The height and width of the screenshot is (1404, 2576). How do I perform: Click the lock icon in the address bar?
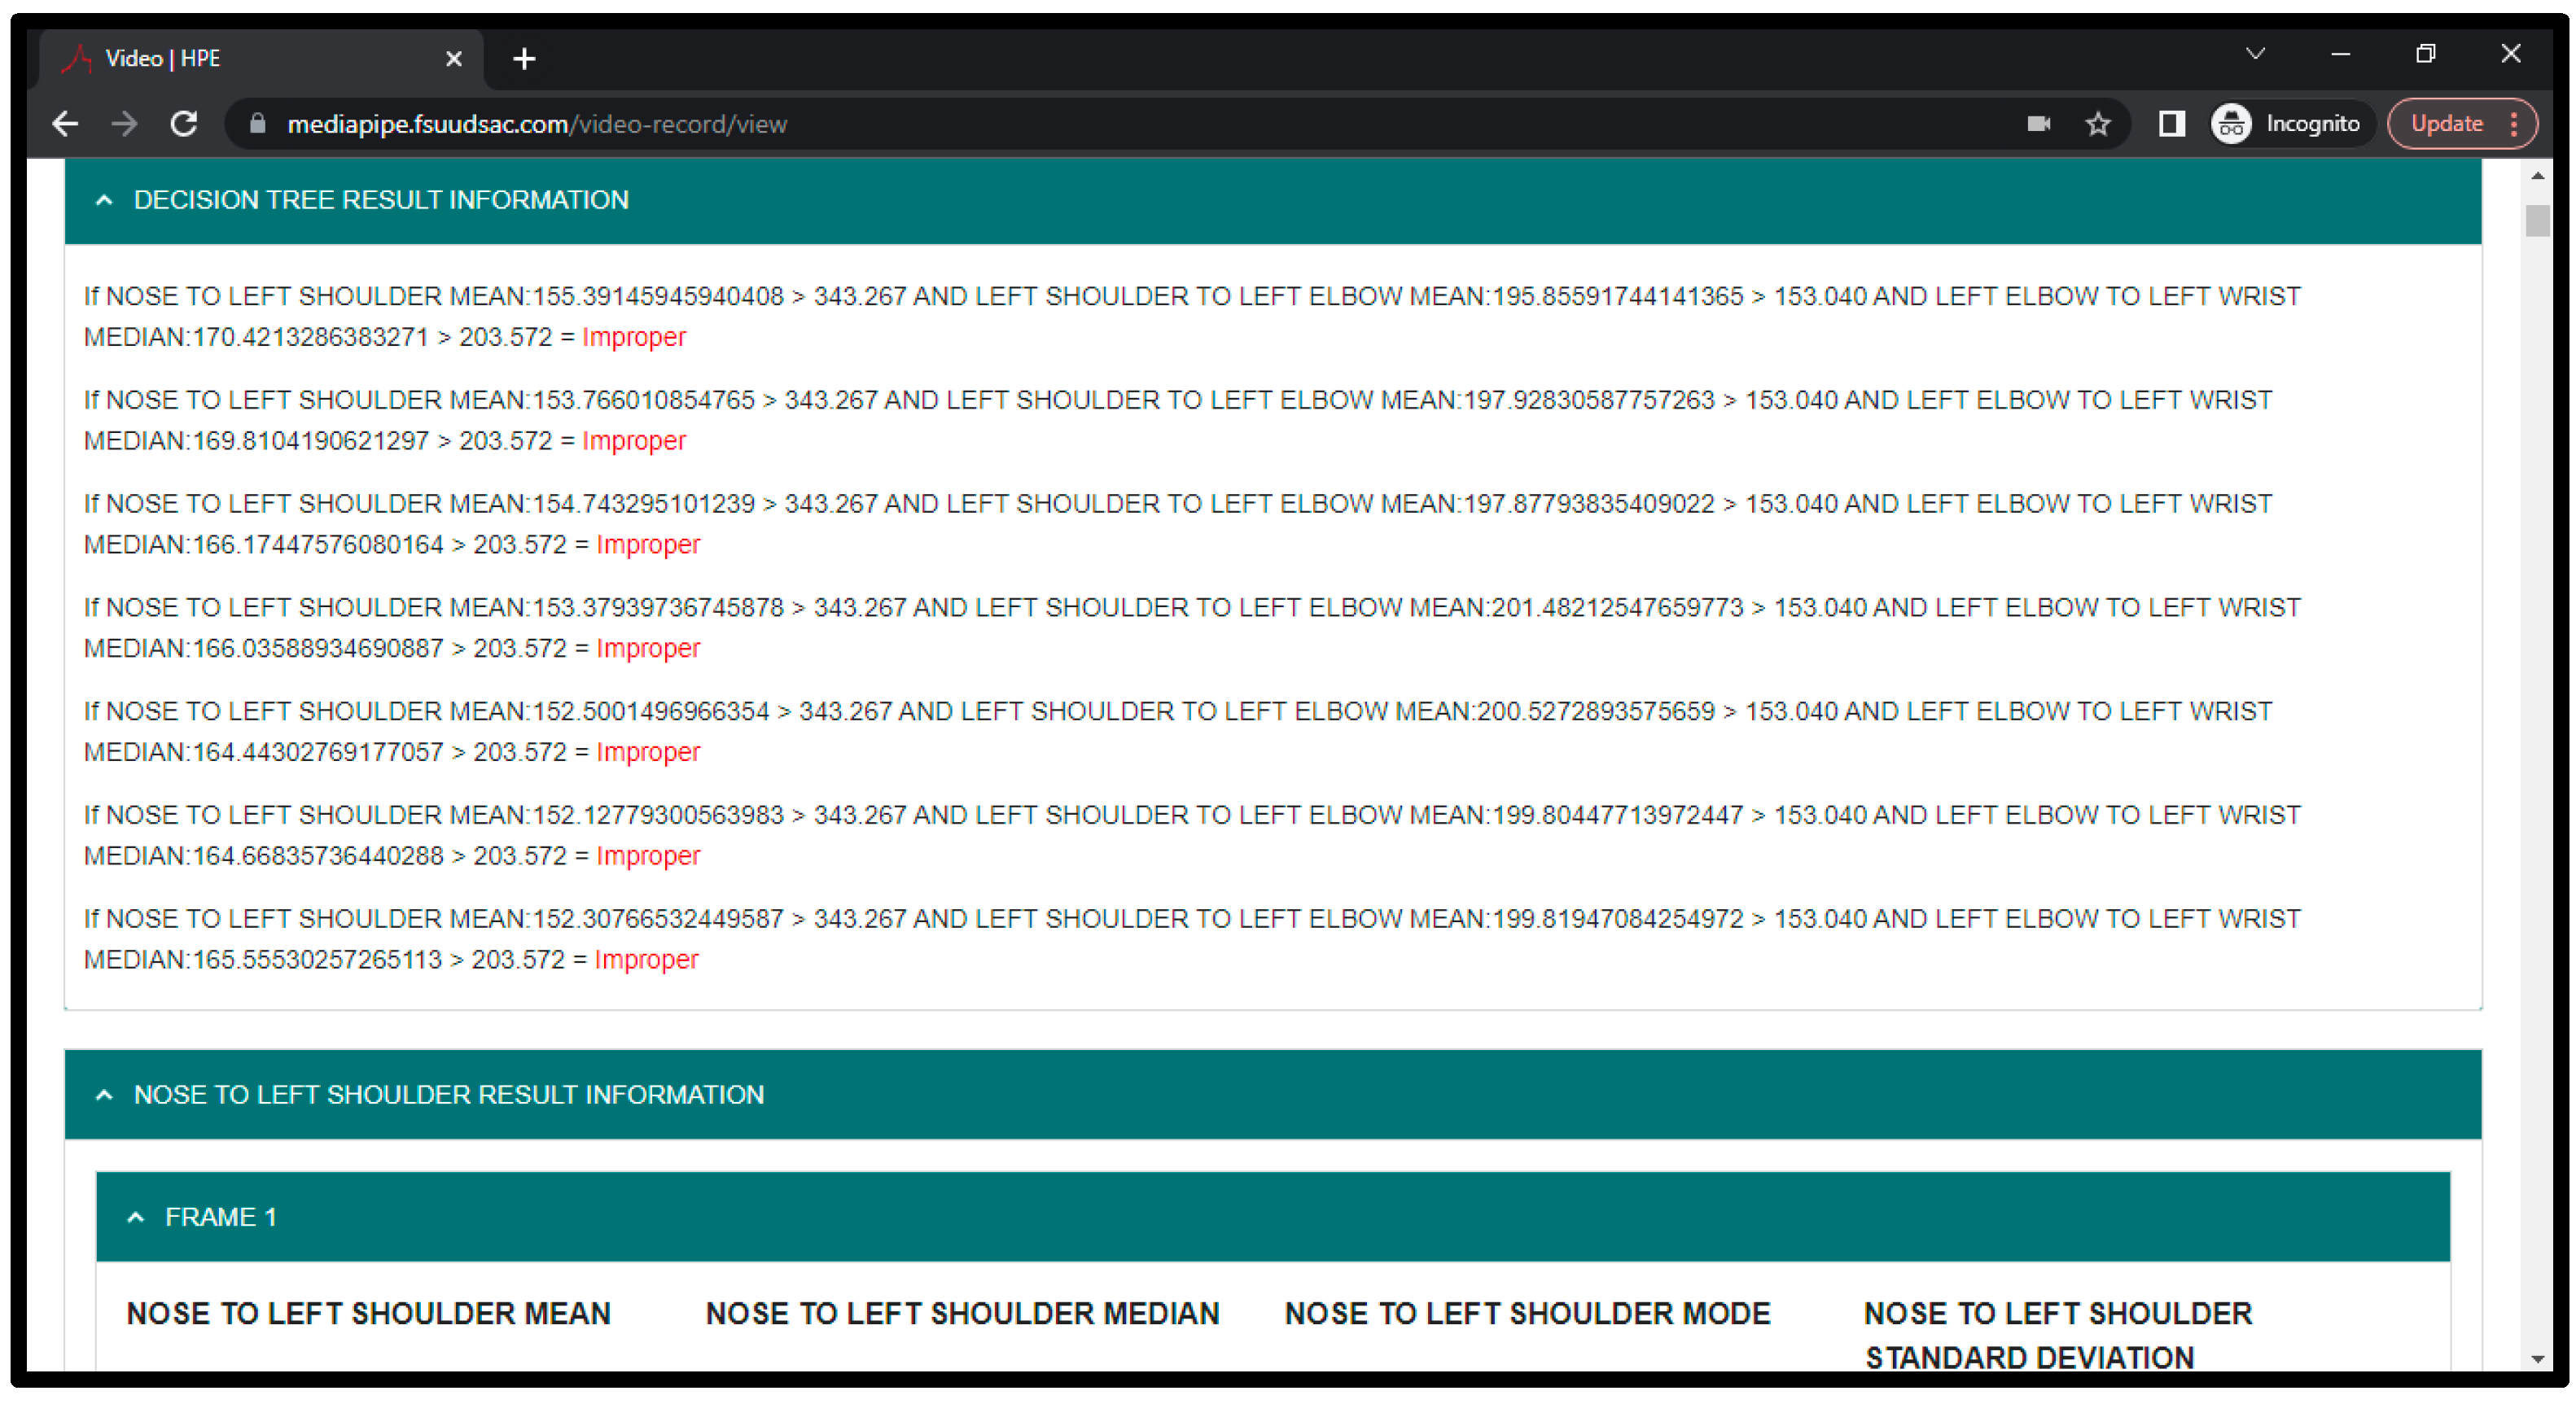tap(257, 124)
